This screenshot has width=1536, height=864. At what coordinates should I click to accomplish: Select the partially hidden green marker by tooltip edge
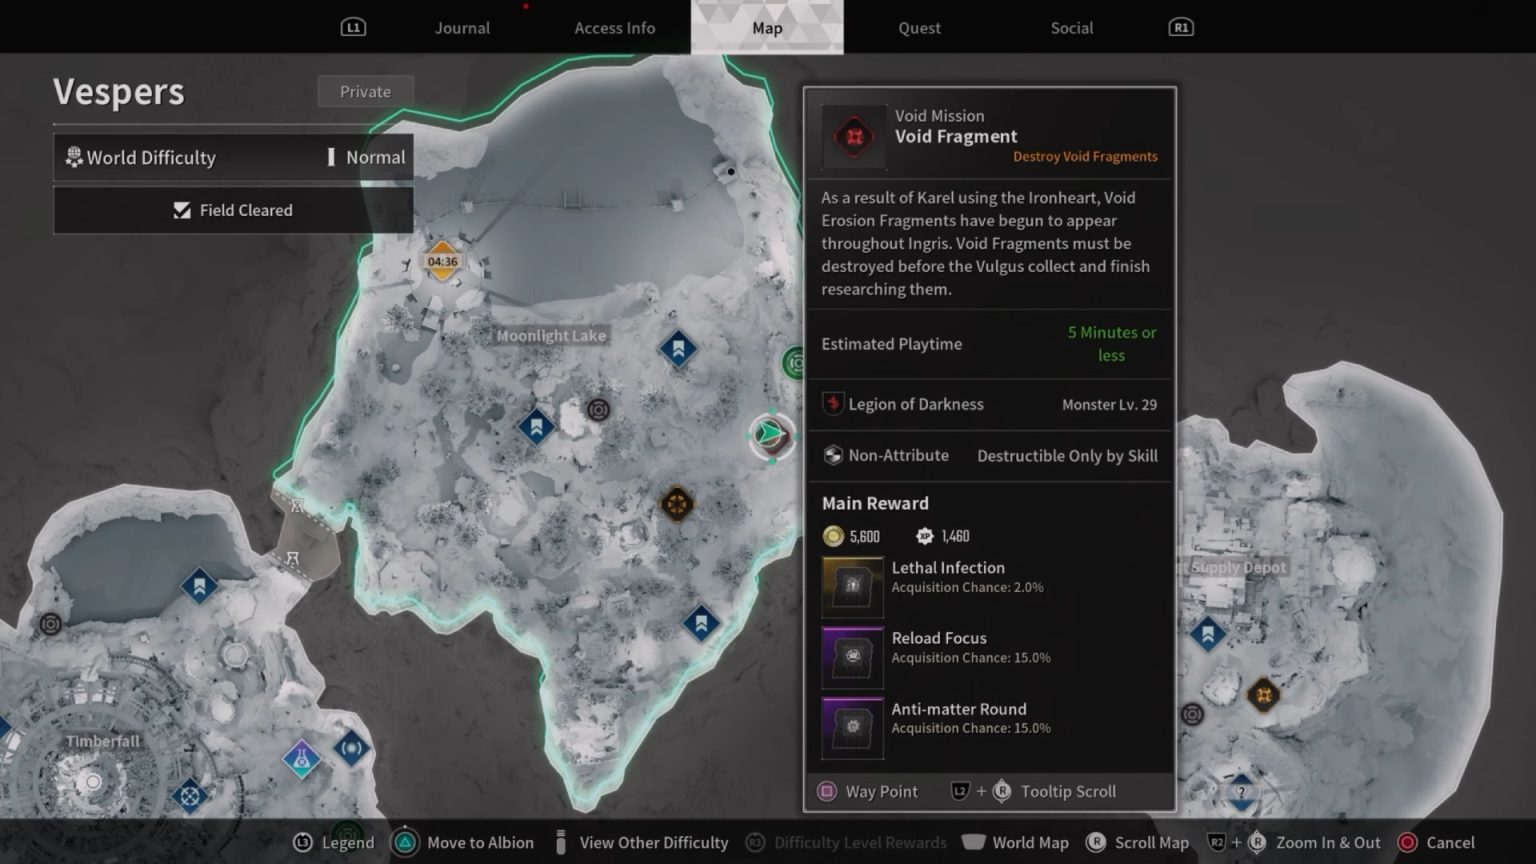coord(793,362)
